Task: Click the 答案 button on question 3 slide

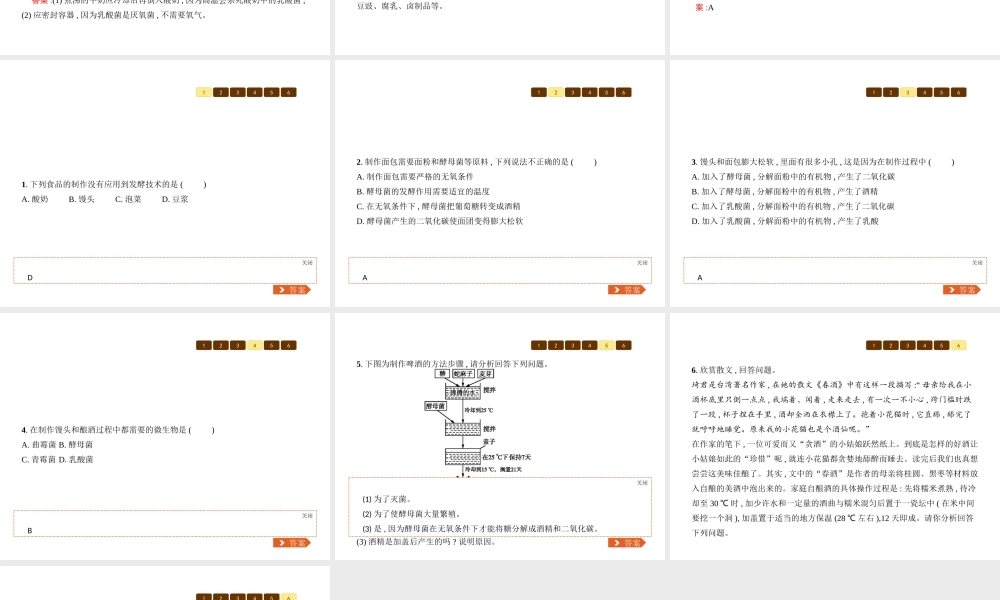Action: 962,289
